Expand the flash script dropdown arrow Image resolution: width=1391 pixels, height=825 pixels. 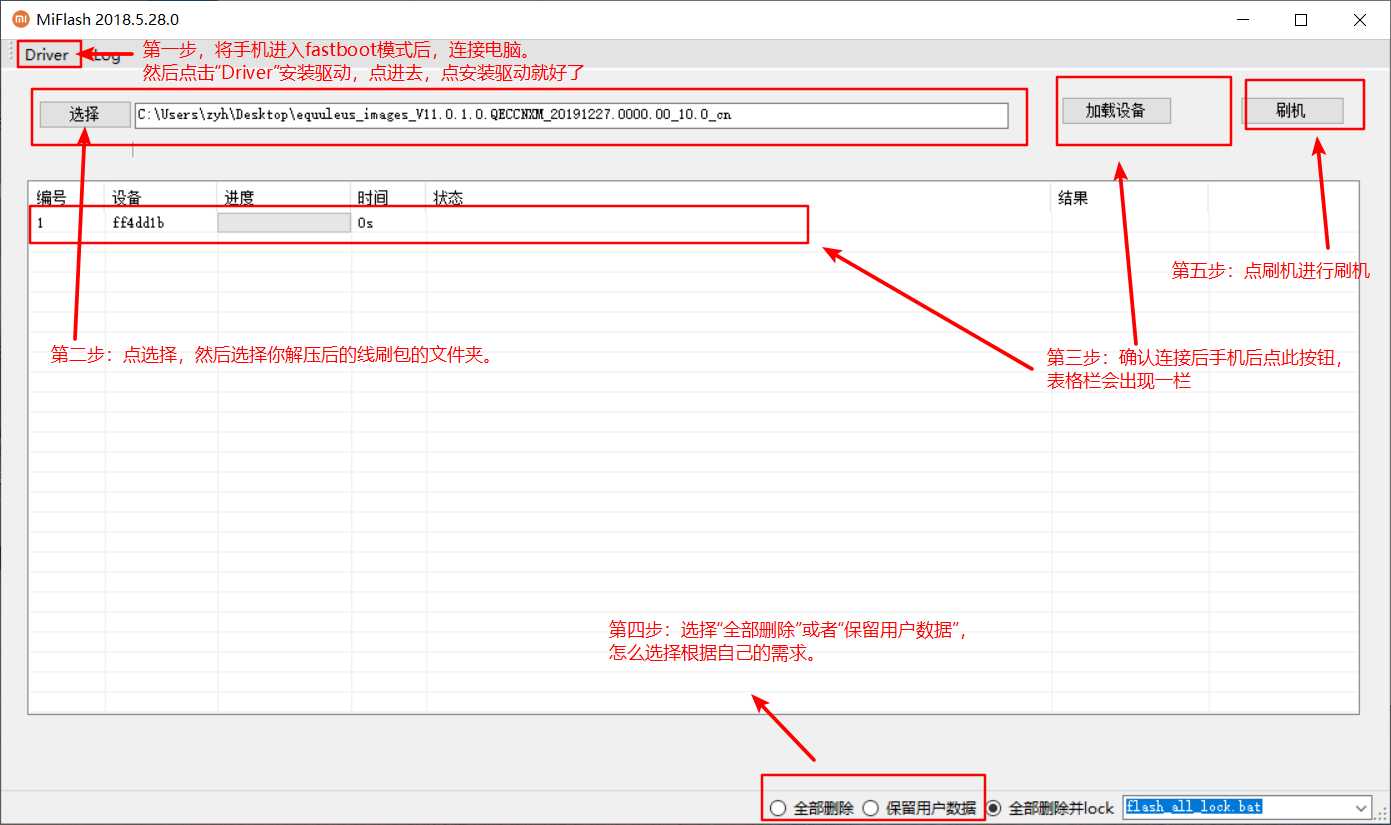click(x=1360, y=807)
